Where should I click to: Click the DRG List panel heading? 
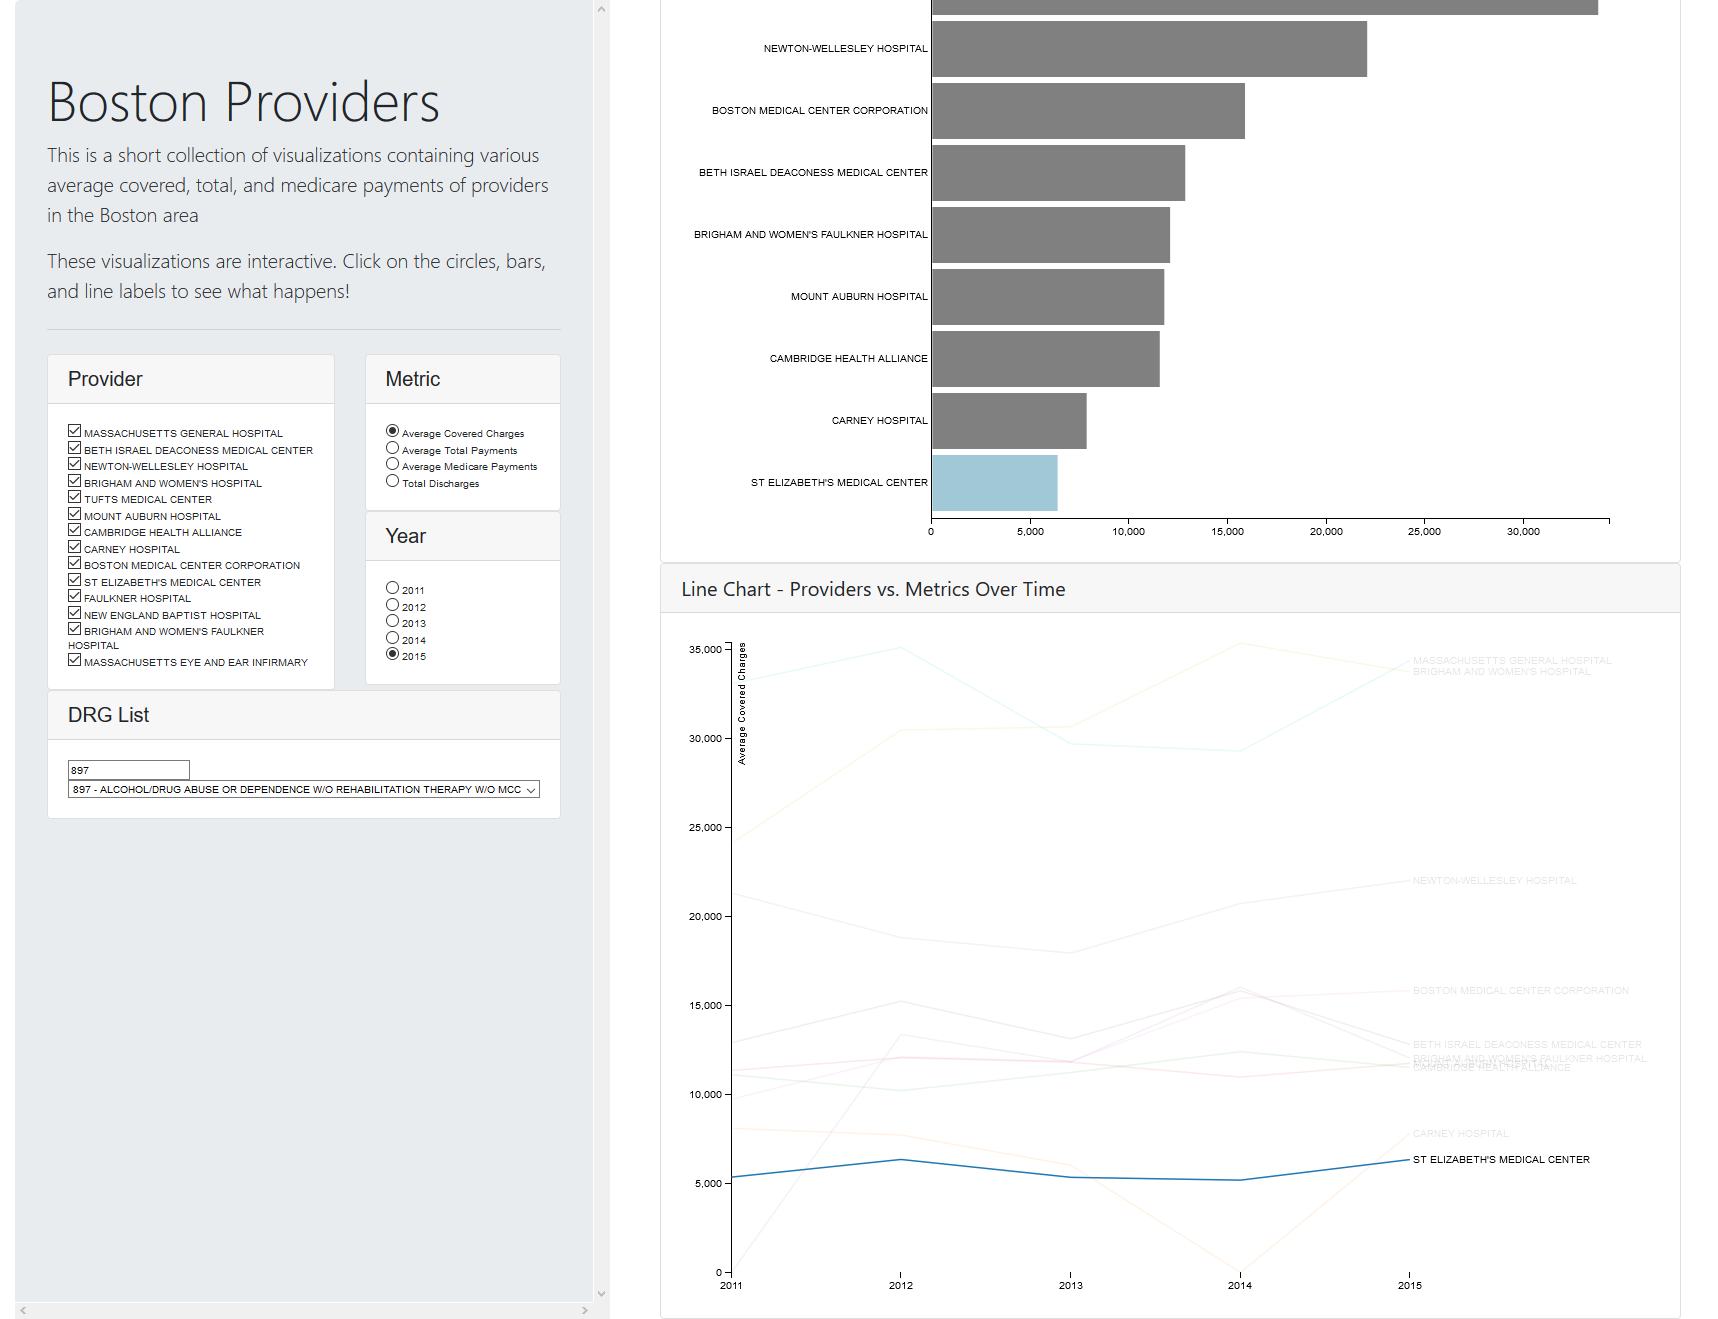(x=108, y=715)
